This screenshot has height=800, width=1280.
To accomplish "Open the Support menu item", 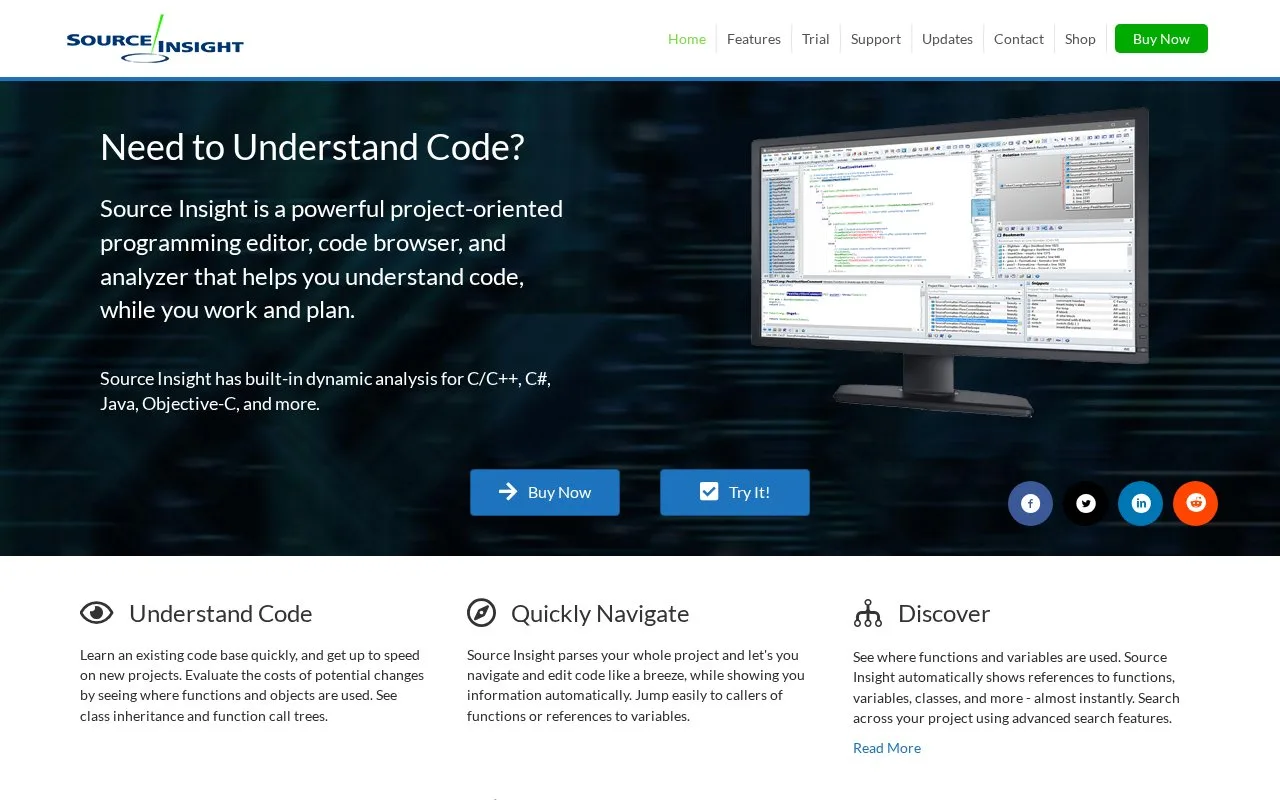I will tap(876, 39).
